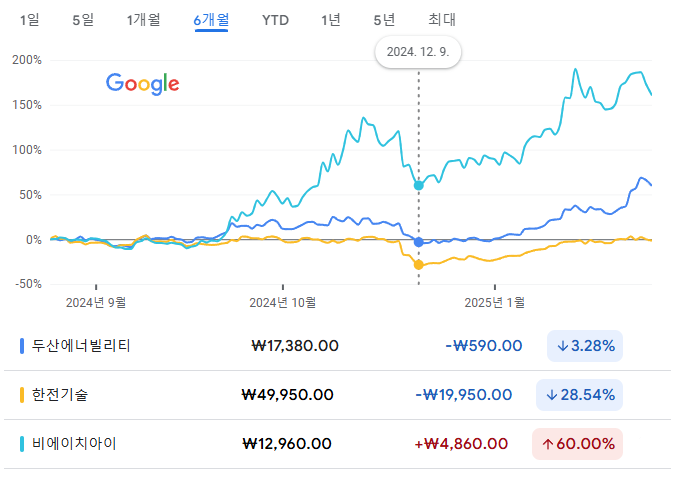Select the 6개월 range tab

point(212,20)
